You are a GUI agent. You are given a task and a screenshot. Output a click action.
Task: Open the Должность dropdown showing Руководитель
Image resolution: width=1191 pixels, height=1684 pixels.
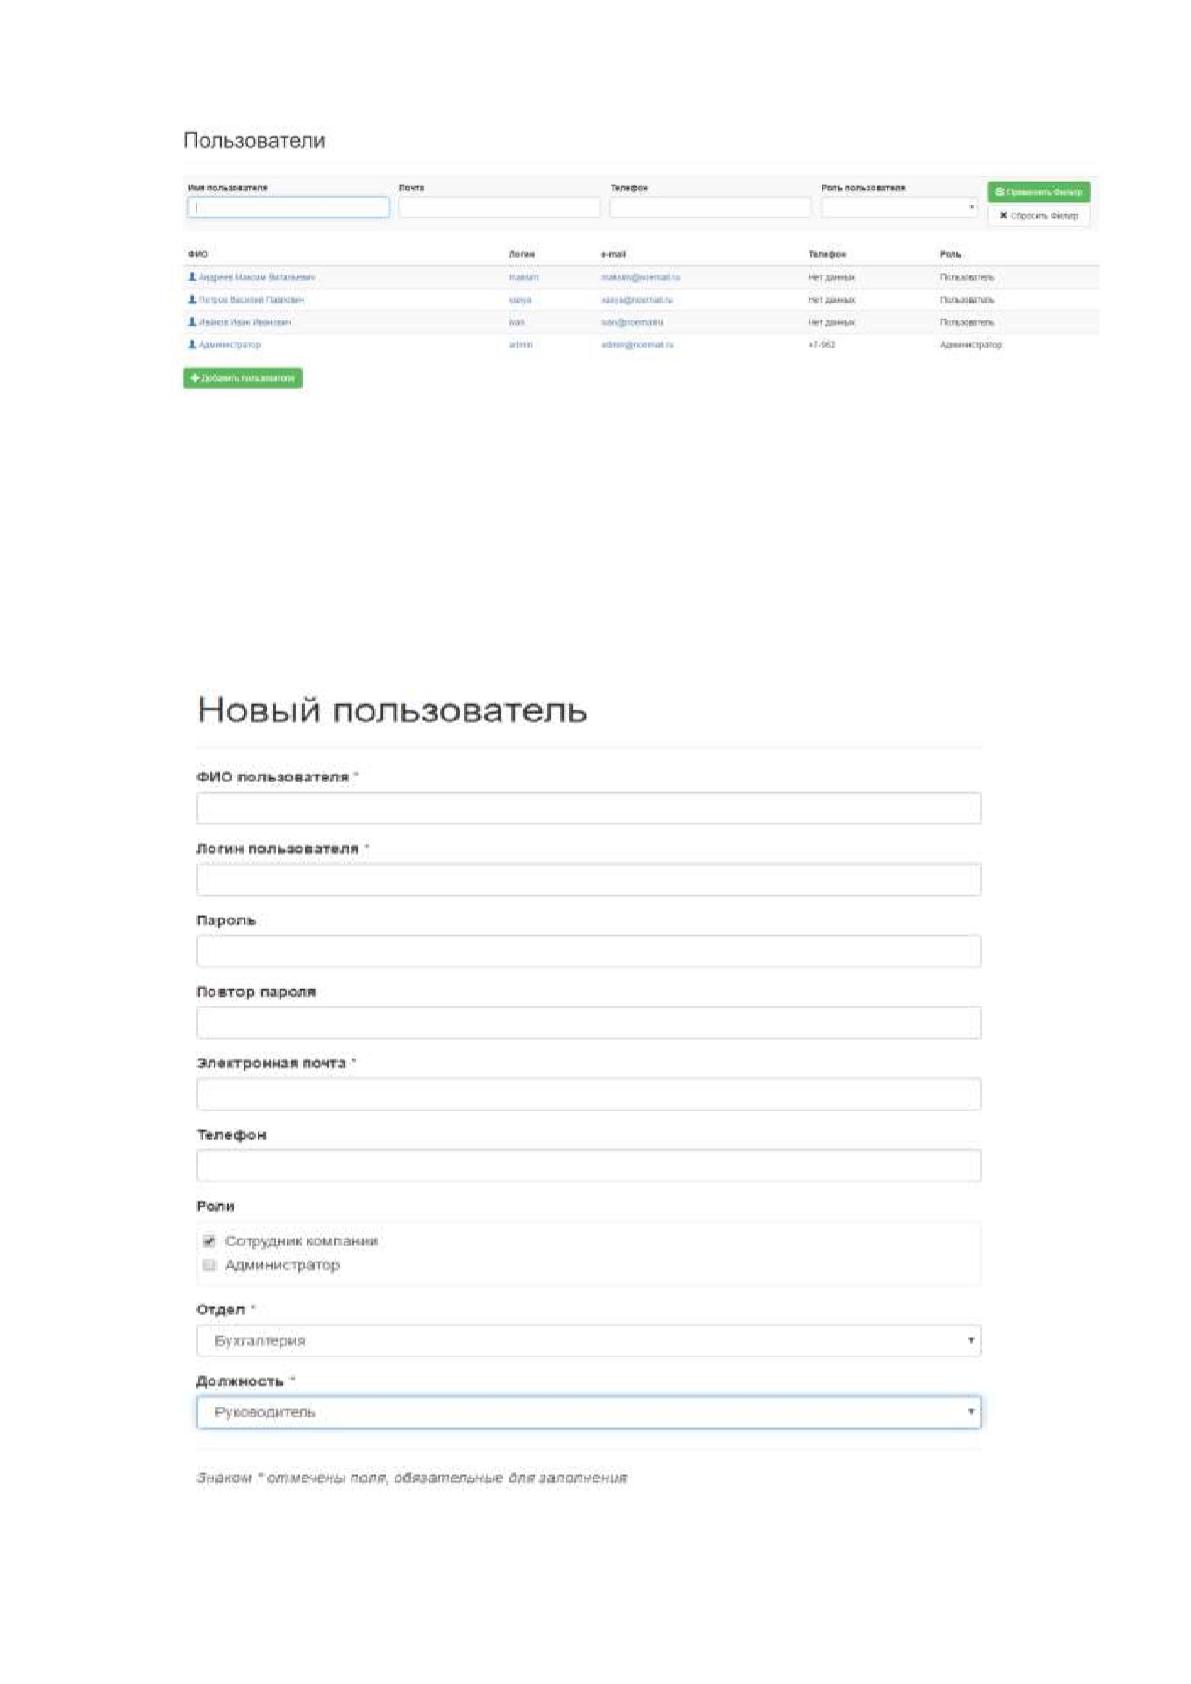click(588, 1412)
